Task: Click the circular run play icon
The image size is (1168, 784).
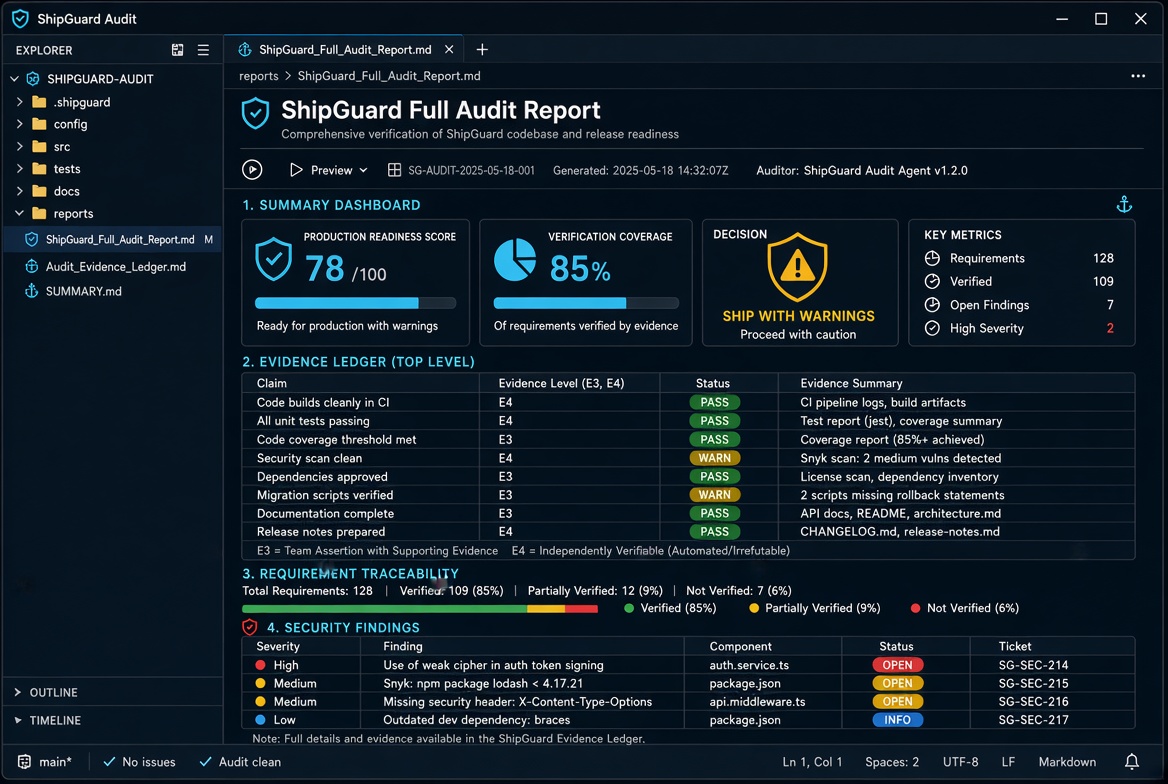Action: click(252, 170)
